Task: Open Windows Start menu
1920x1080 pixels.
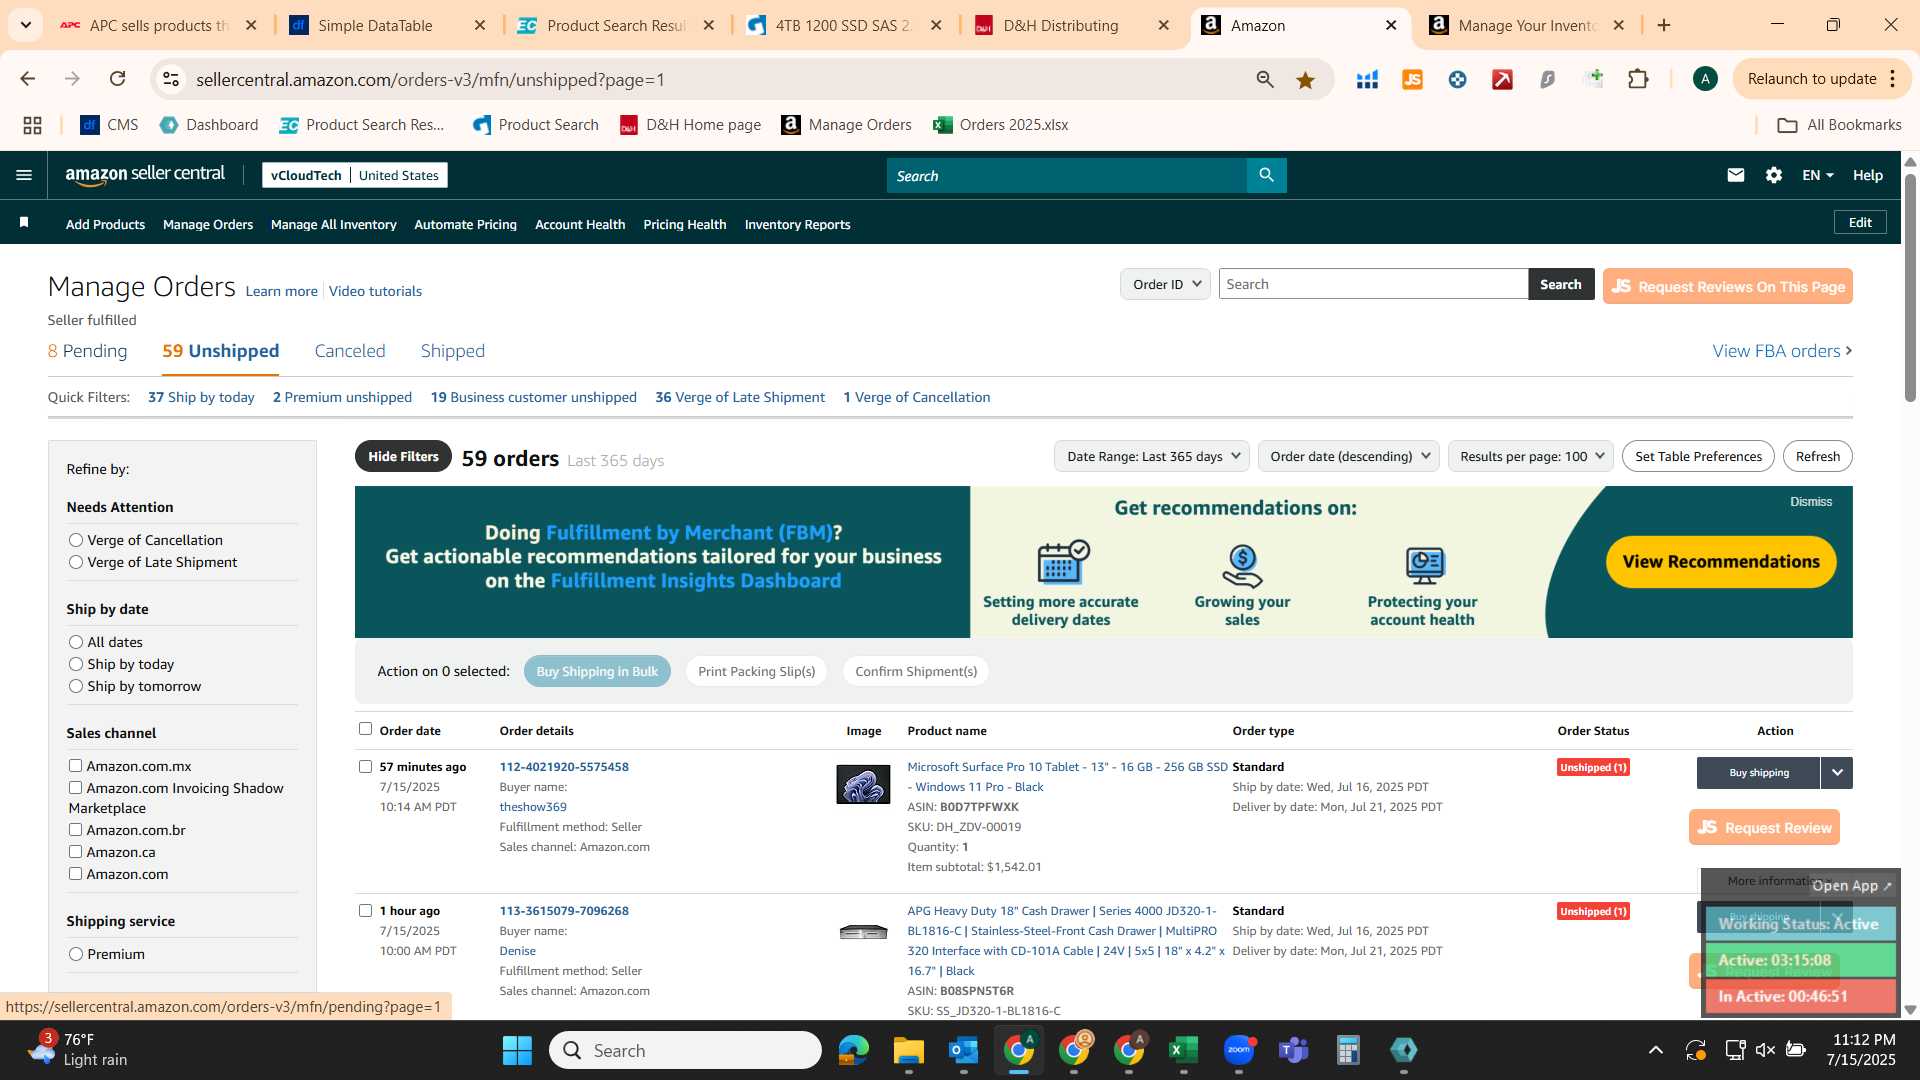Action: [x=517, y=1050]
